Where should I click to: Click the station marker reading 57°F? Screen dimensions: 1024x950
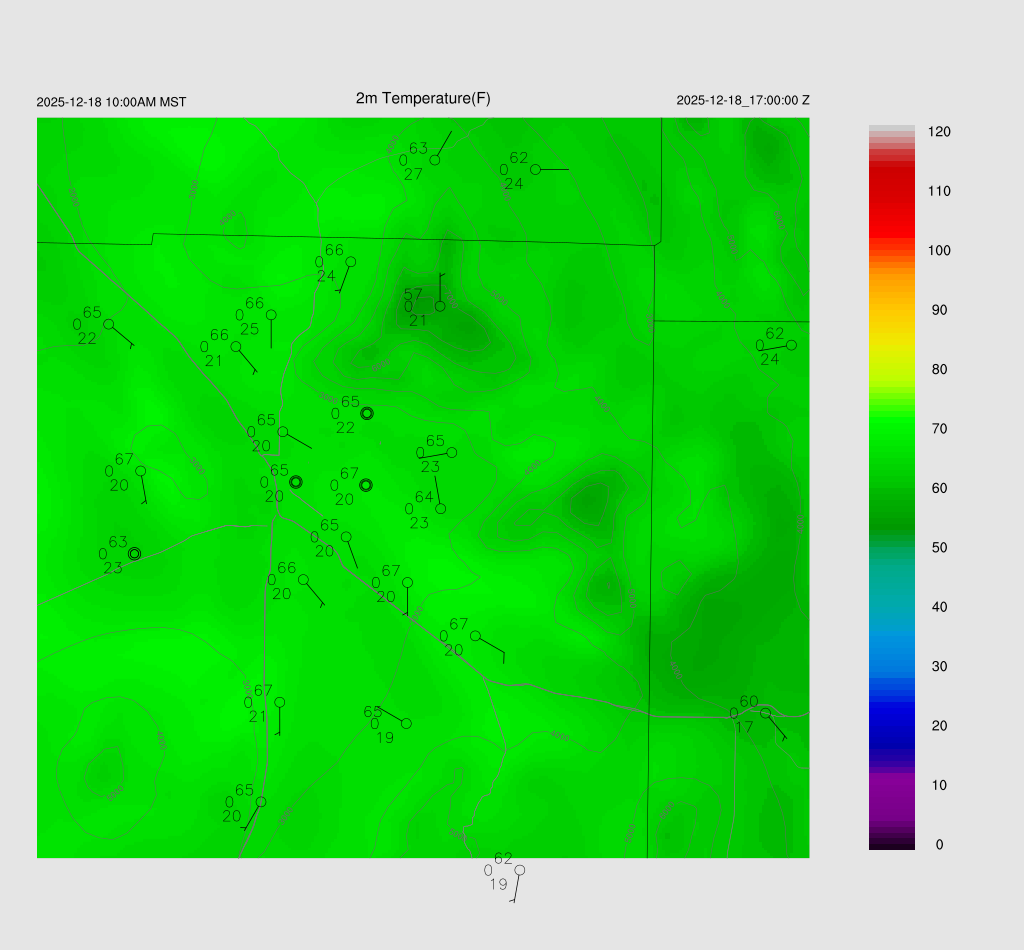tap(440, 306)
